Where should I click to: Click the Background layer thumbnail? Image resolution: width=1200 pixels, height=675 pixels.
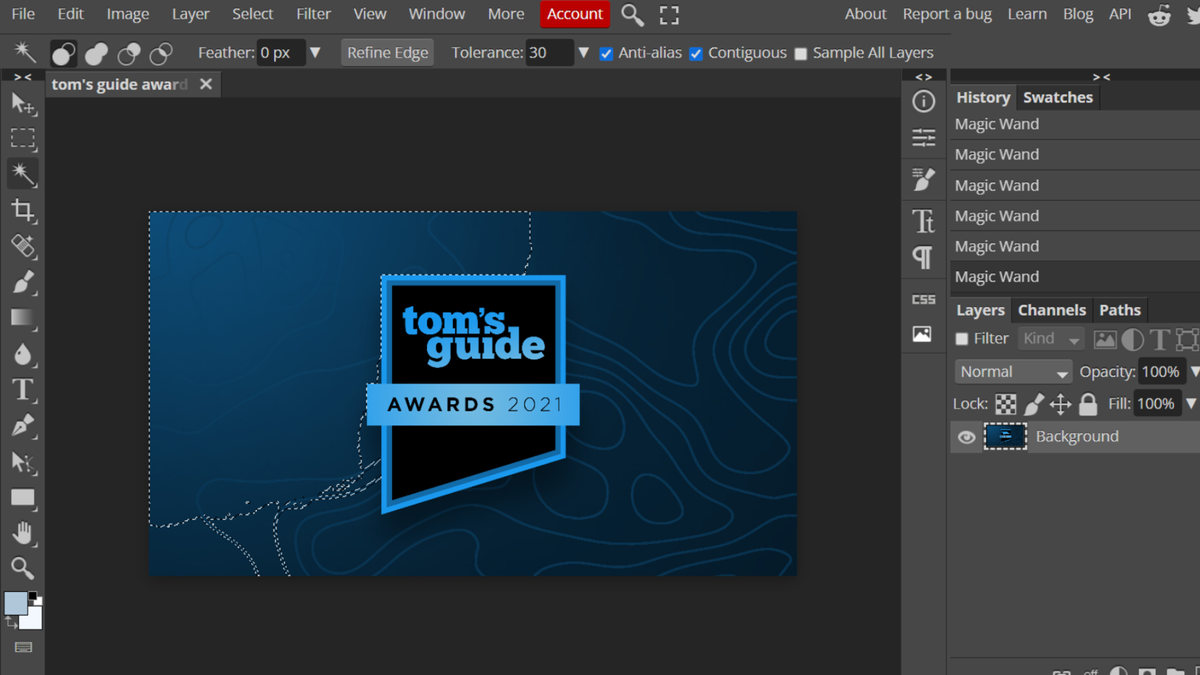(1005, 436)
